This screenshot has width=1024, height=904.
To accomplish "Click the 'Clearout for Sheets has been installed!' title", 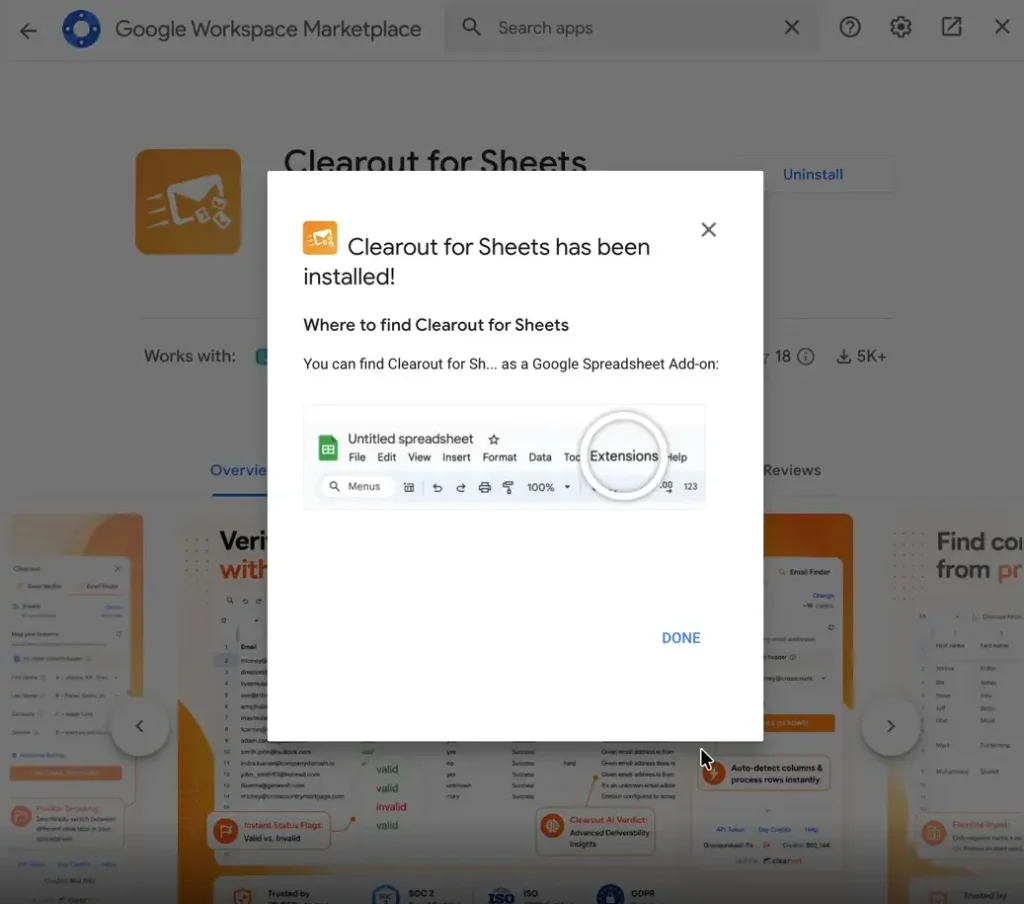I will tap(477, 261).
